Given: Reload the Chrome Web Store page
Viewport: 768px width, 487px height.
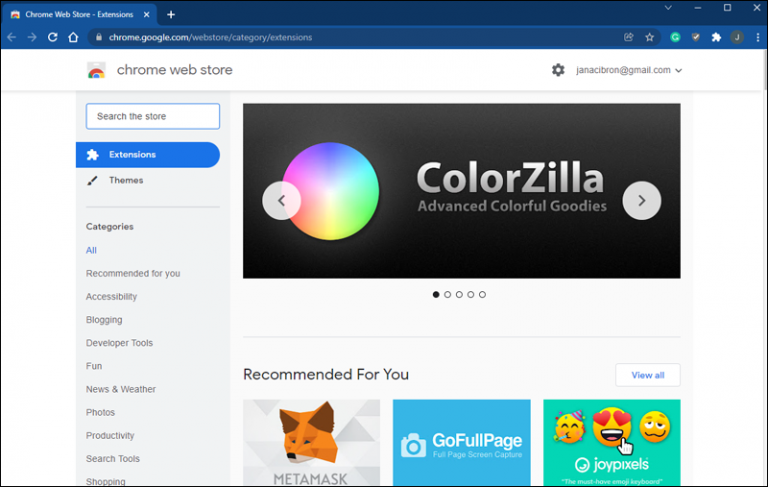Looking at the screenshot, I should 52,37.
